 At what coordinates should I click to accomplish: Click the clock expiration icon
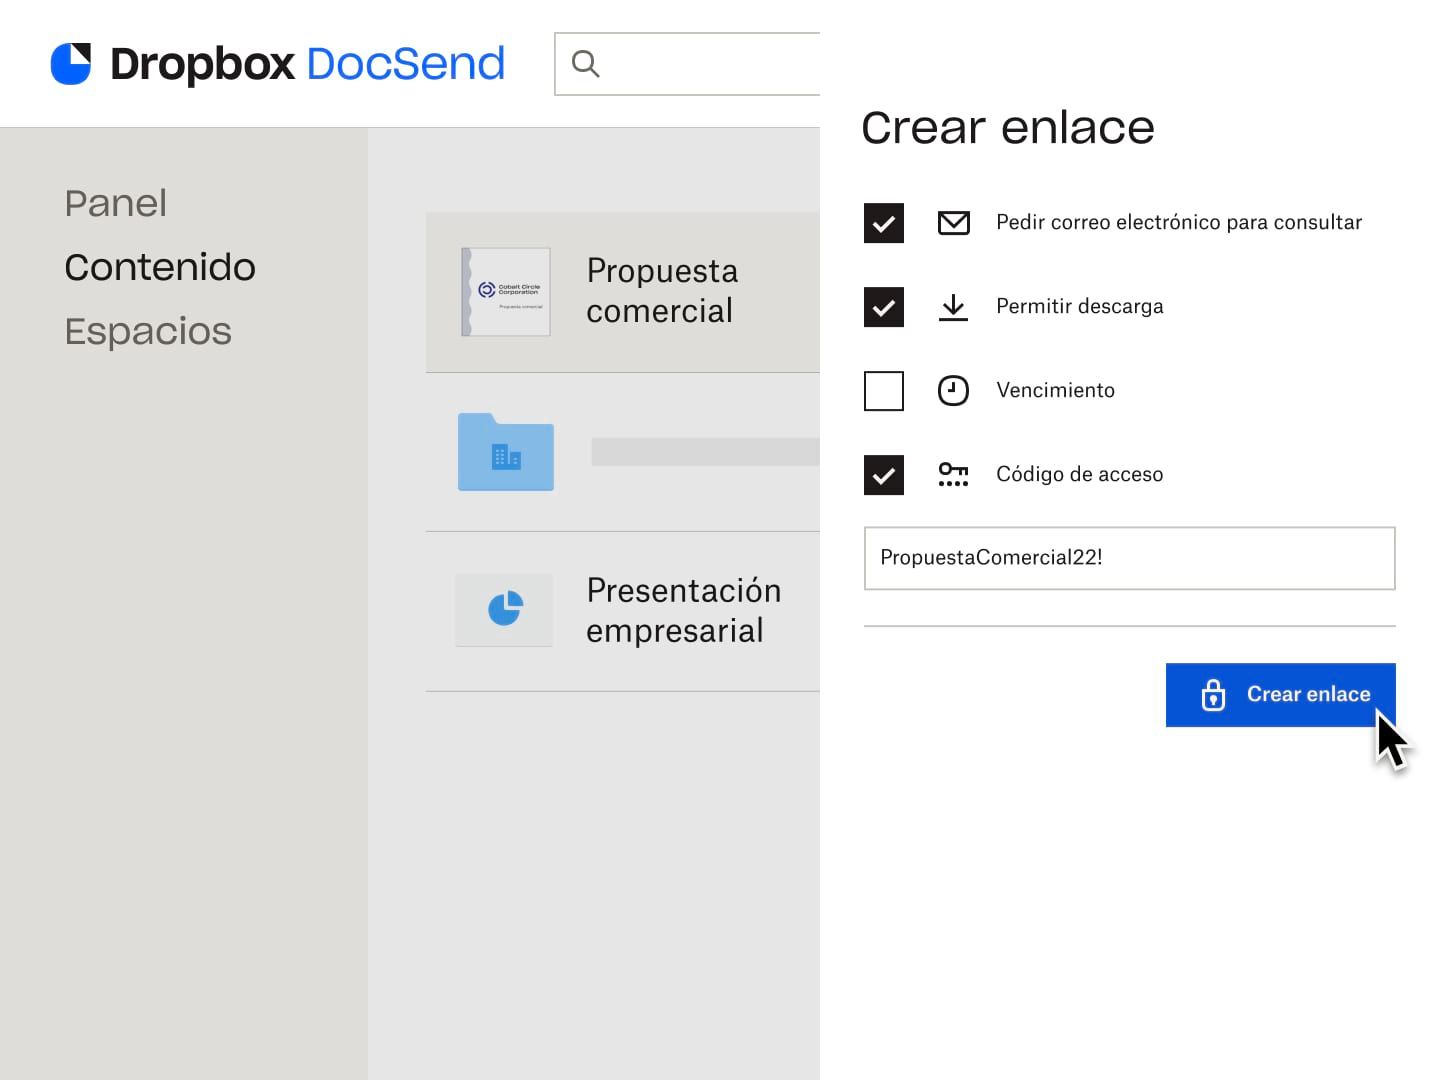coord(953,390)
